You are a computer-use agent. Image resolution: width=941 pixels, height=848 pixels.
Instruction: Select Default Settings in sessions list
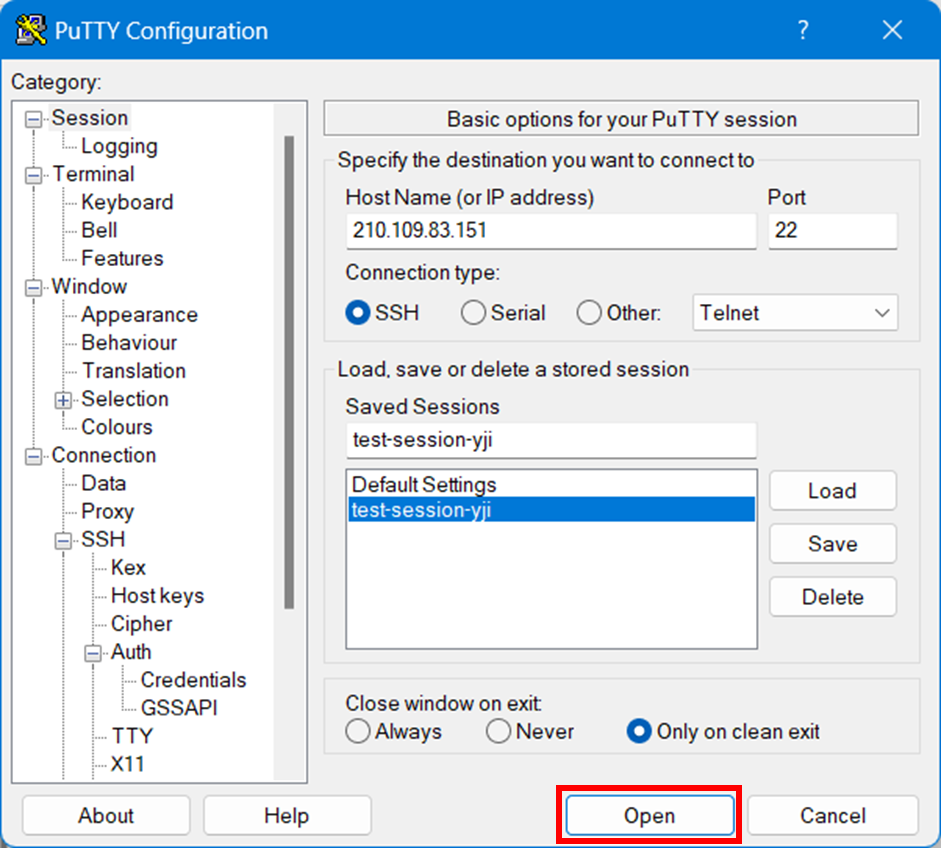551,484
